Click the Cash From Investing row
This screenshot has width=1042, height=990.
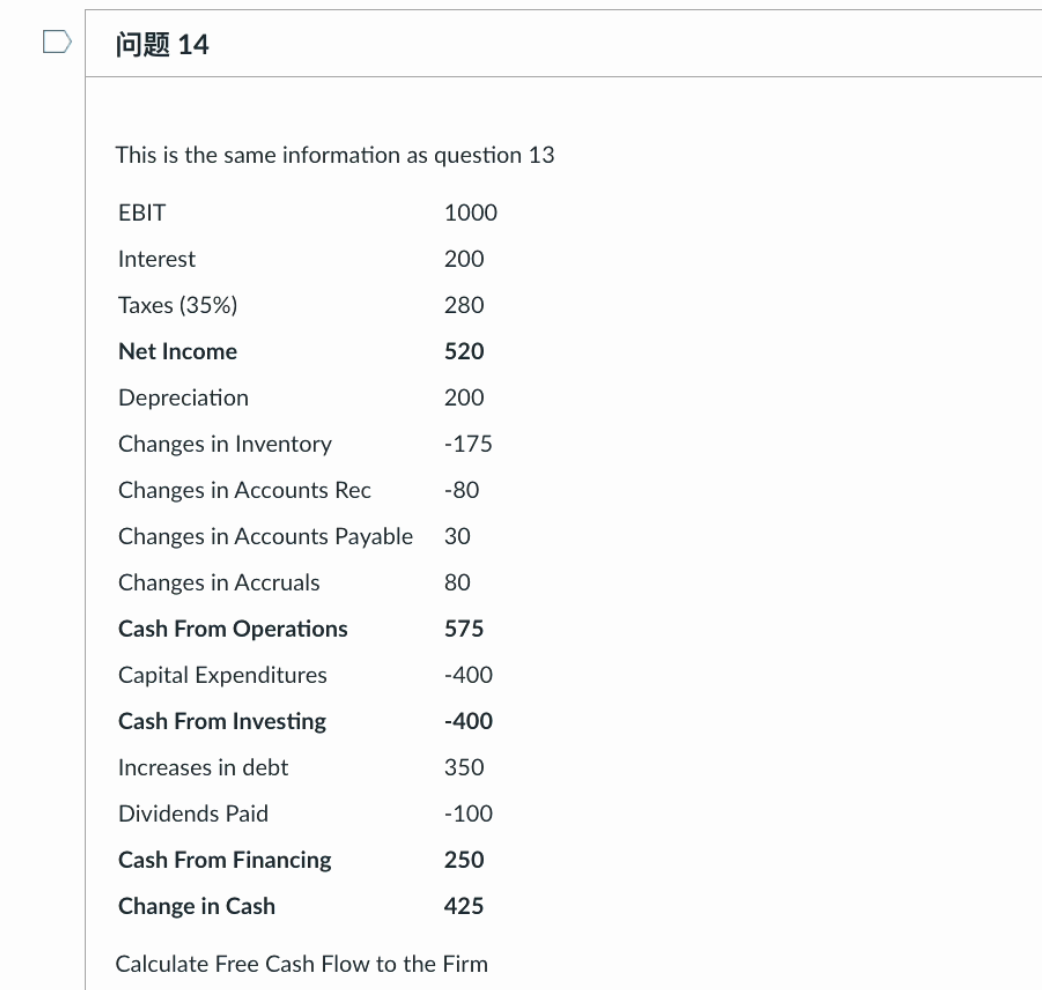[220, 720]
